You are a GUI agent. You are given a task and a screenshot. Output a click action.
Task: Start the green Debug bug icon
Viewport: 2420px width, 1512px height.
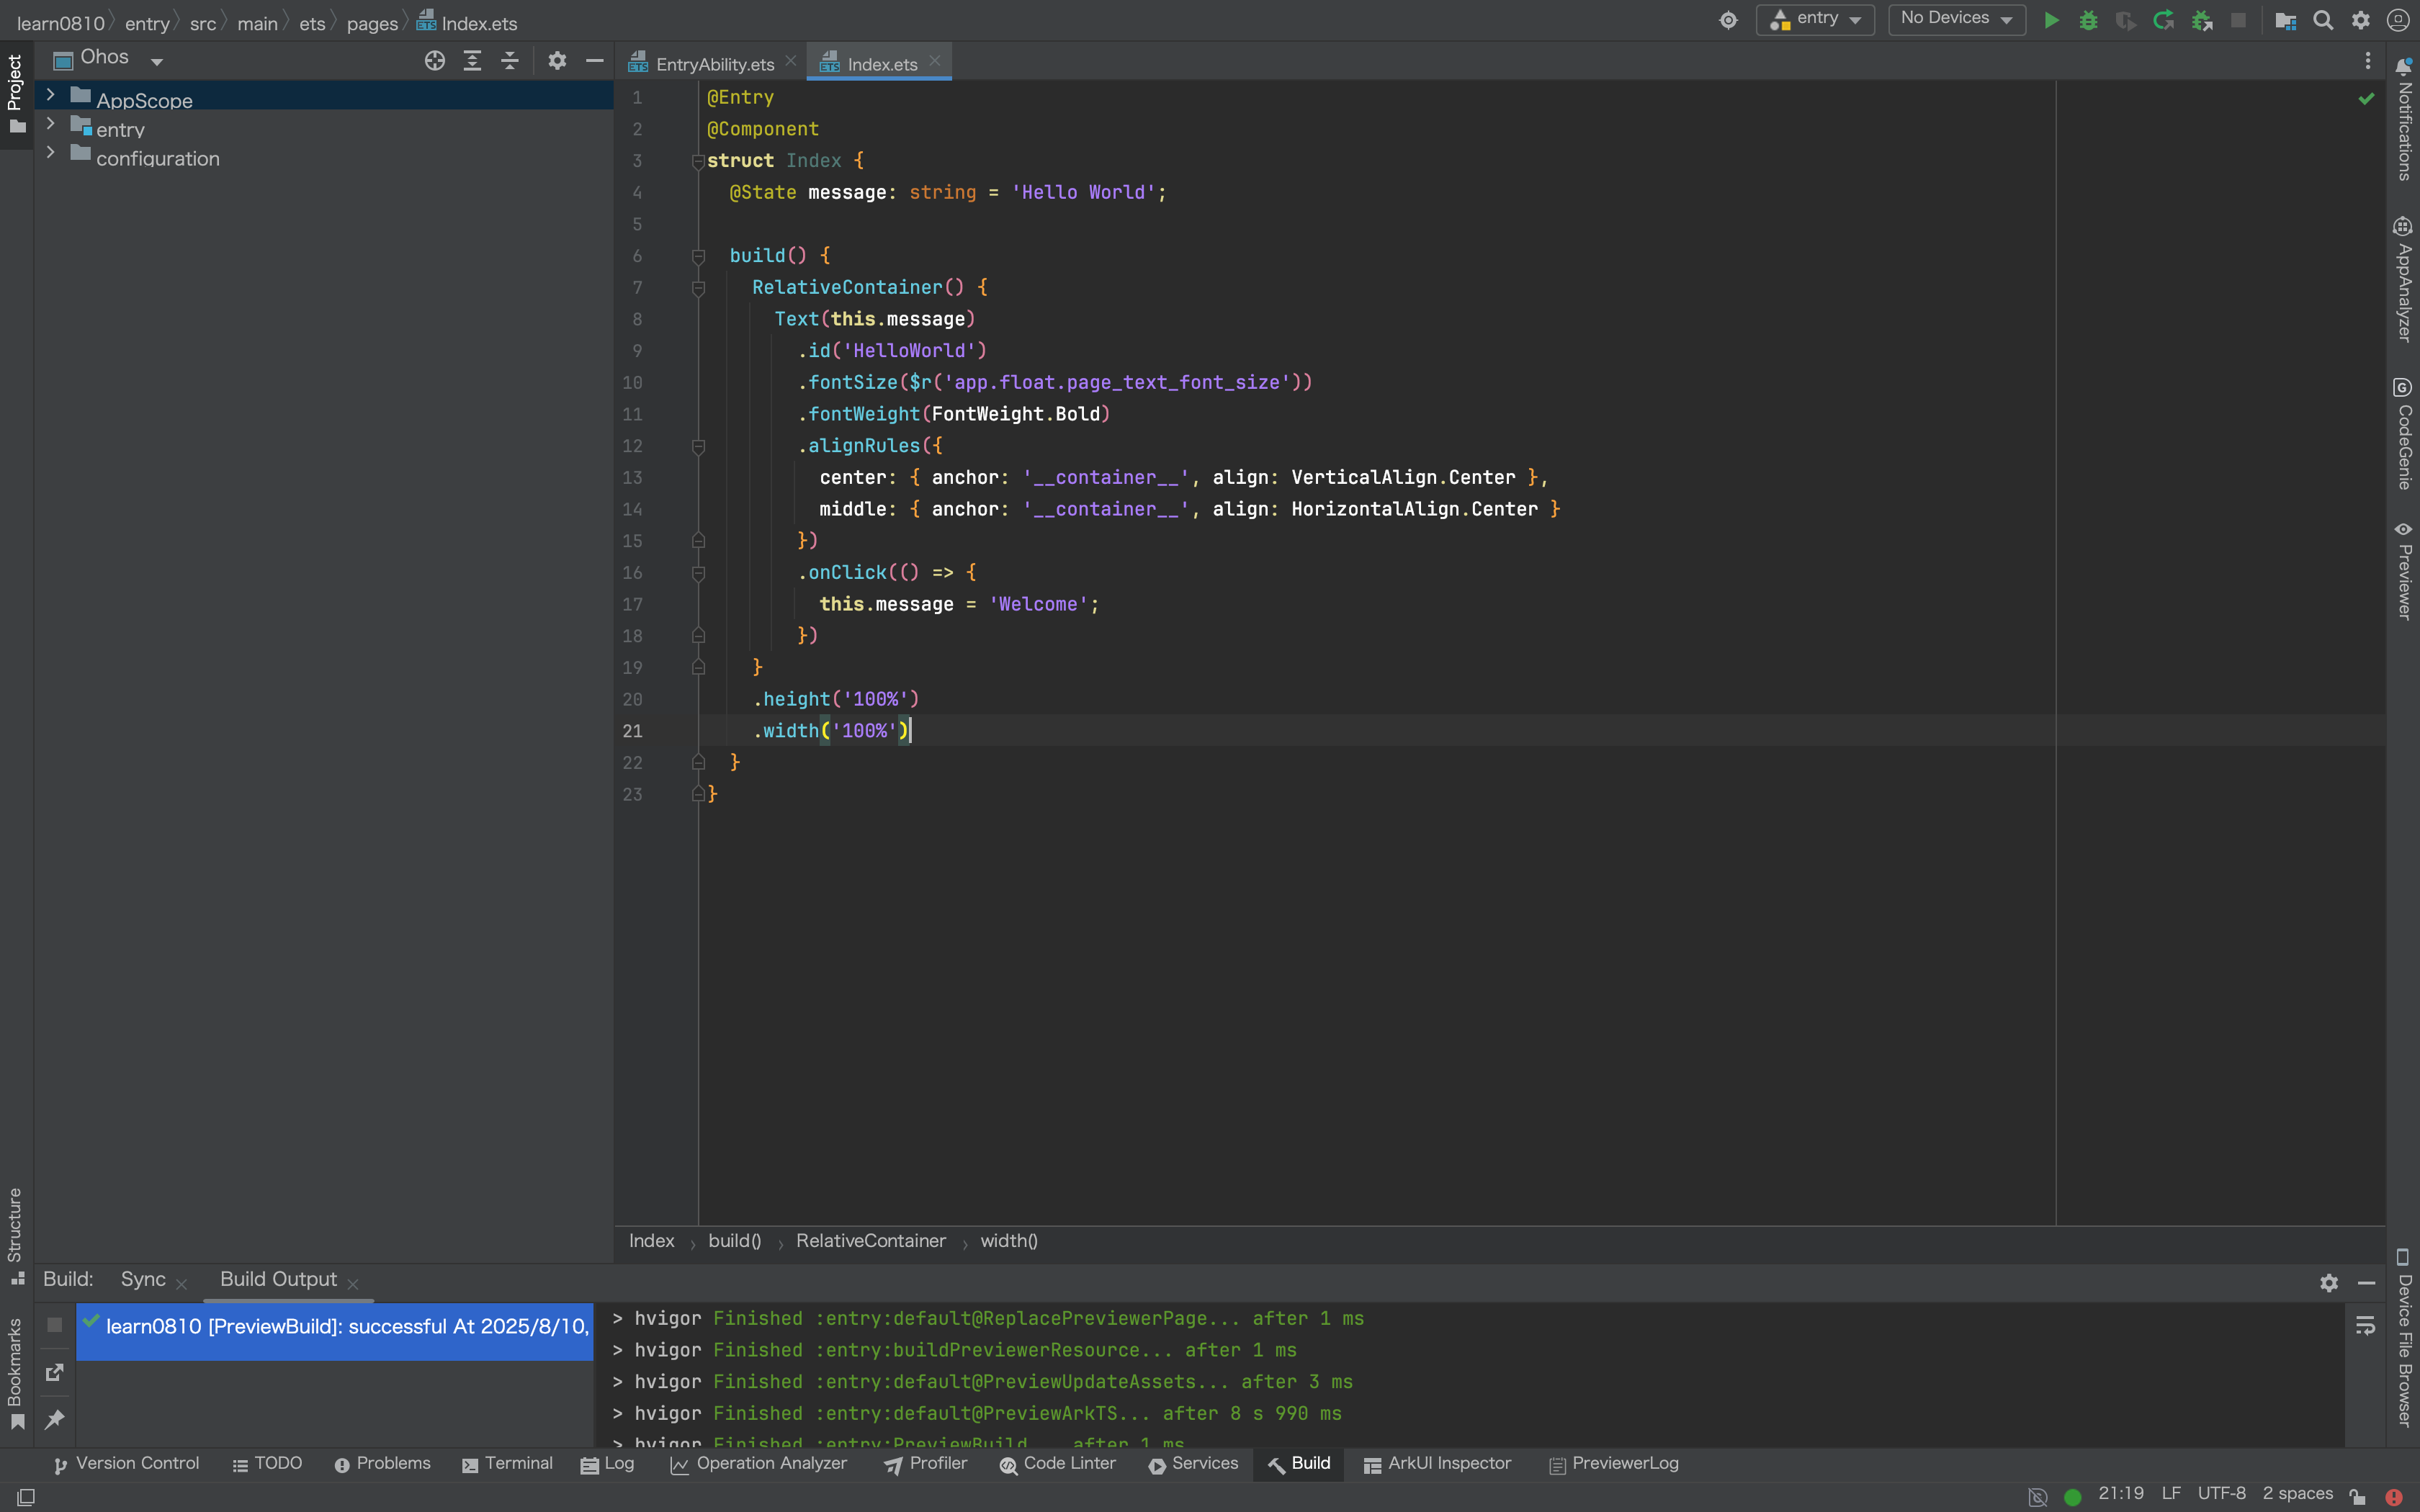click(2088, 20)
